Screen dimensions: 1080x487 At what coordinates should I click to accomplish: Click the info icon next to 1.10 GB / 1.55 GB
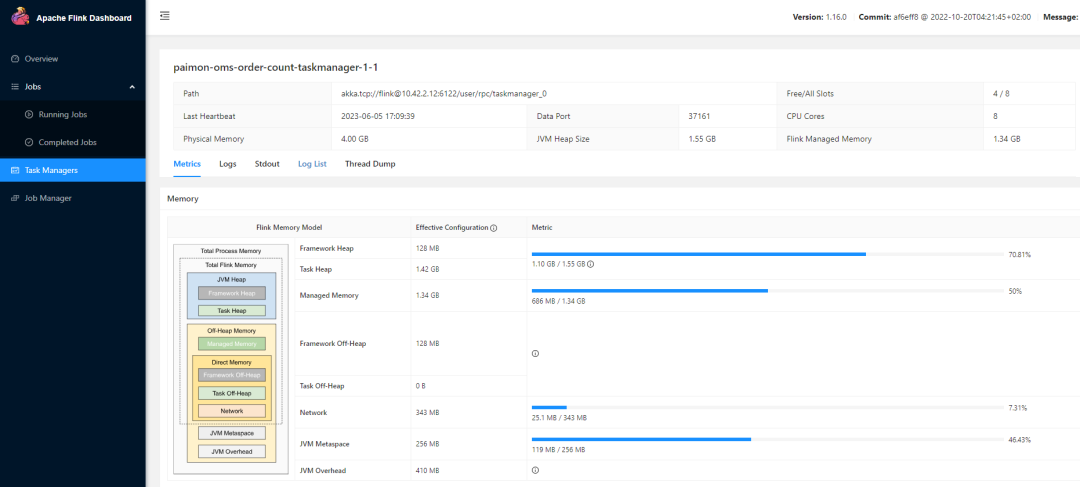tap(591, 265)
